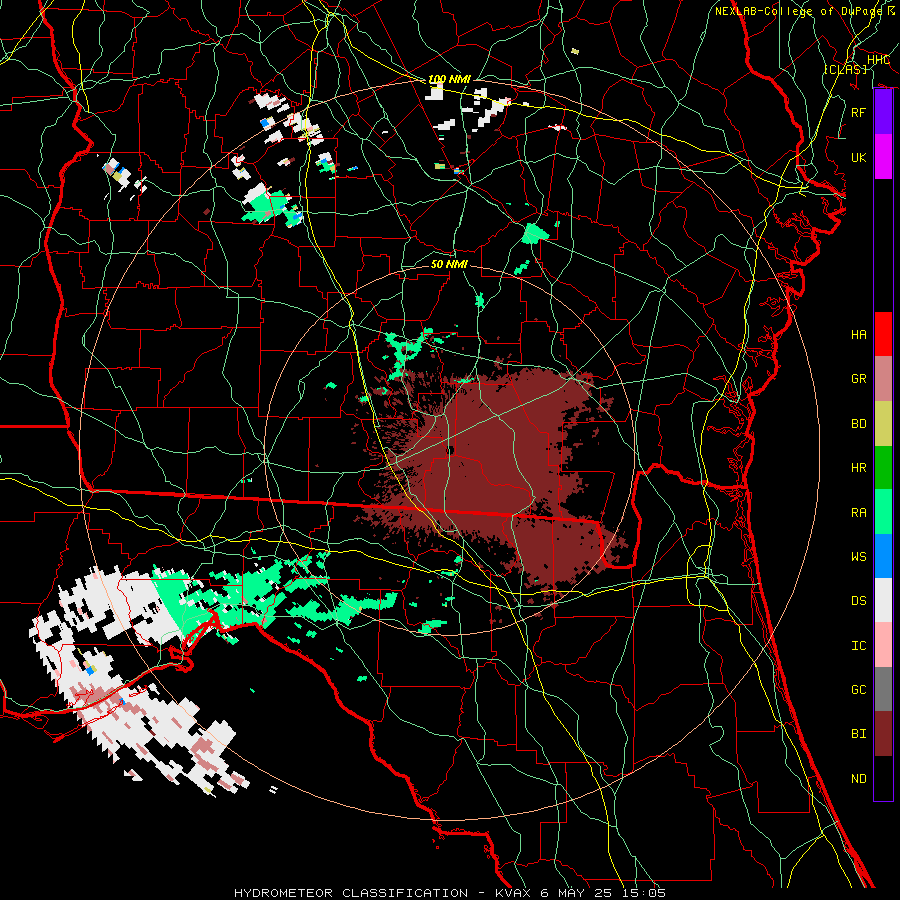Click the DS legend label
The image size is (900, 900).
tap(859, 601)
